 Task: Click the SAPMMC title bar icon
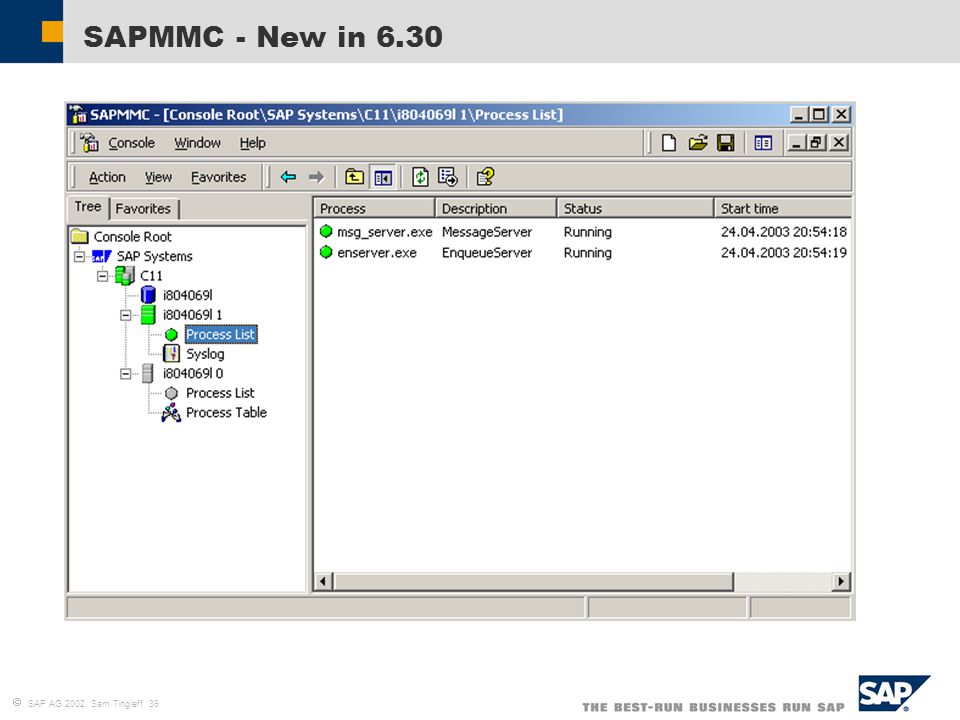tap(78, 114)
